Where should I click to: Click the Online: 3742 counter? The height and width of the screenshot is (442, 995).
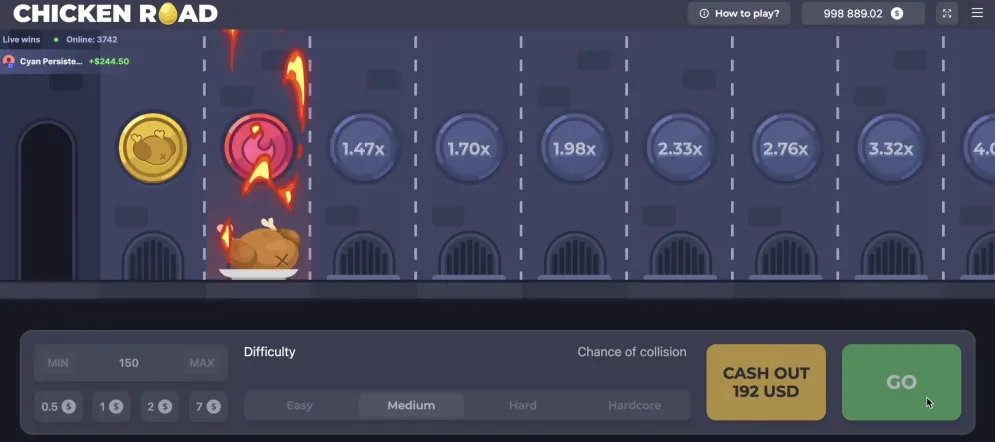[91, 39]
